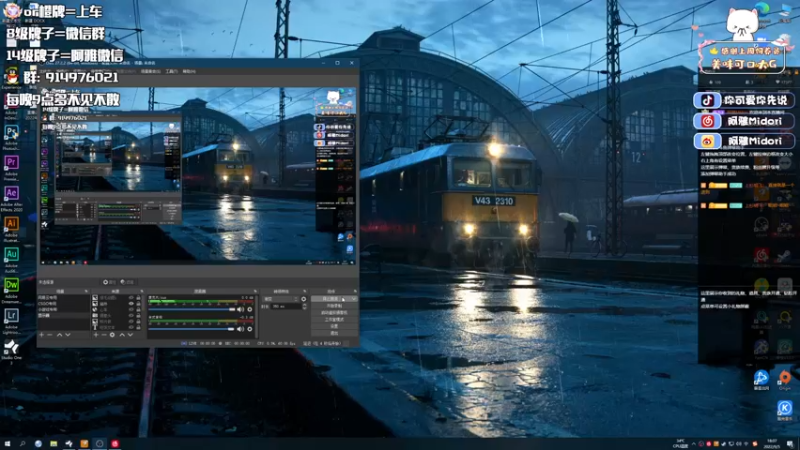Show hidden system tray icons chevron
The height and width of the screenshot is (450, 800).
click(x=693, y=444)
